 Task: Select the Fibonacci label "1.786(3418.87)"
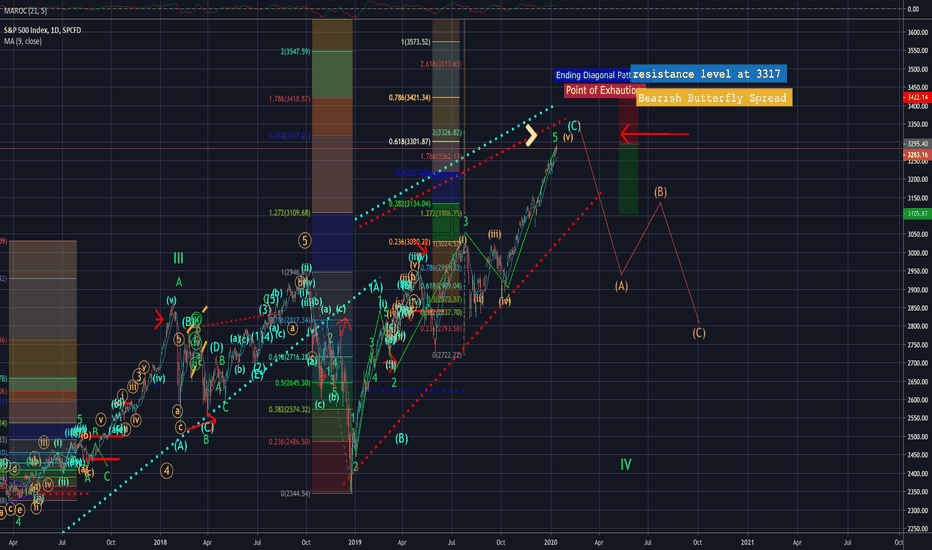(289, 99)
